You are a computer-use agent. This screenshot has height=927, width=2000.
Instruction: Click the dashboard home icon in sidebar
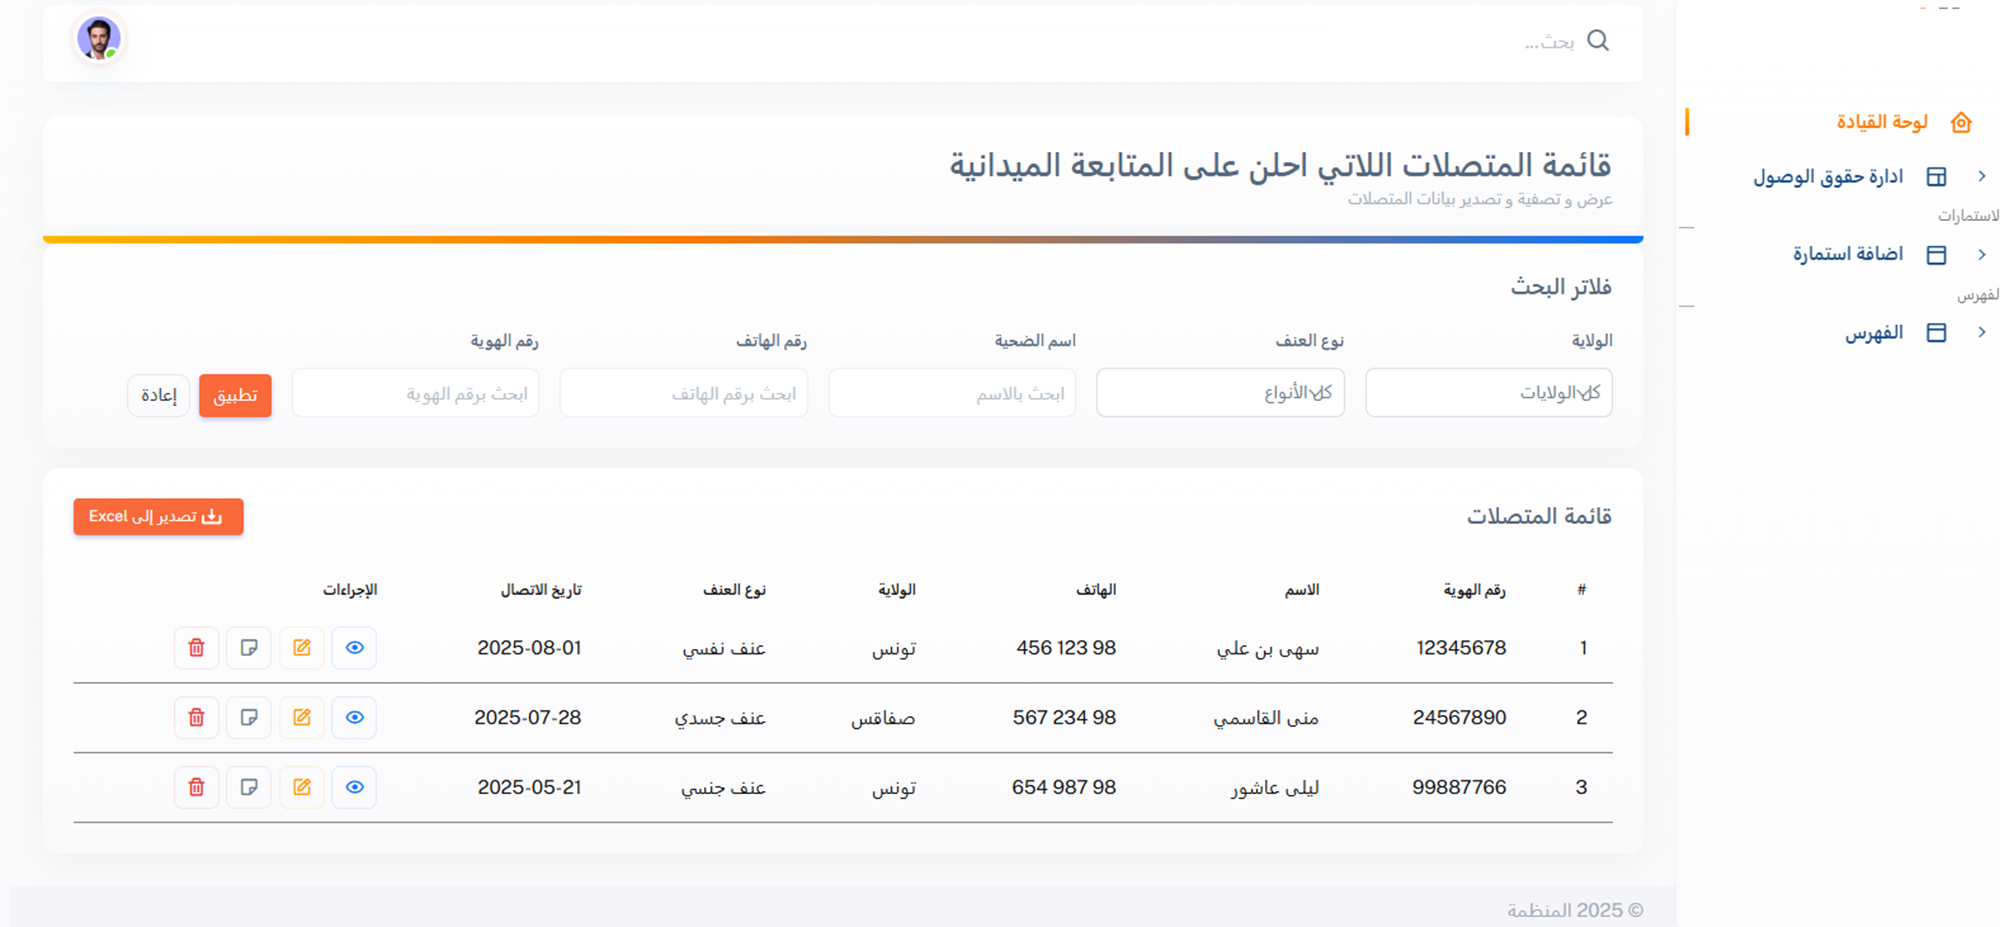click(1960, 122)
